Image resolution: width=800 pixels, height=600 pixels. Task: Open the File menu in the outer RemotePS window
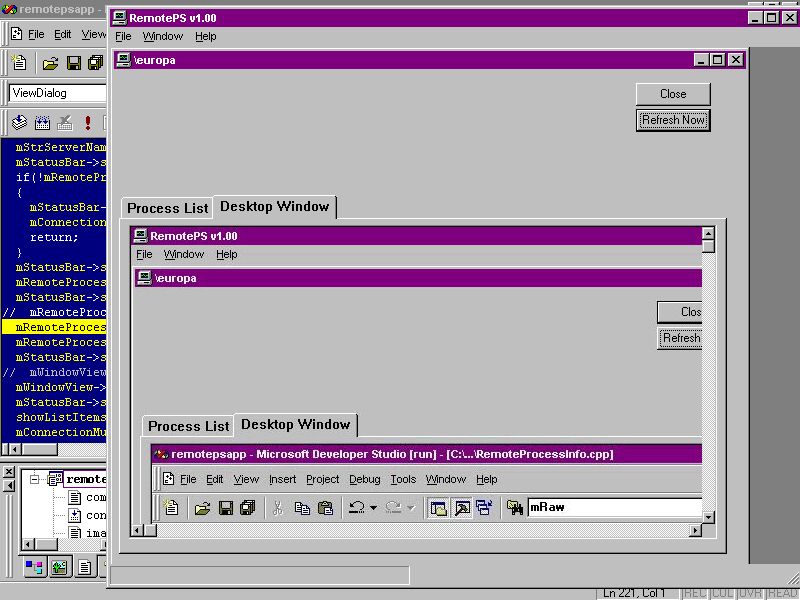click(x=123, y=36)
